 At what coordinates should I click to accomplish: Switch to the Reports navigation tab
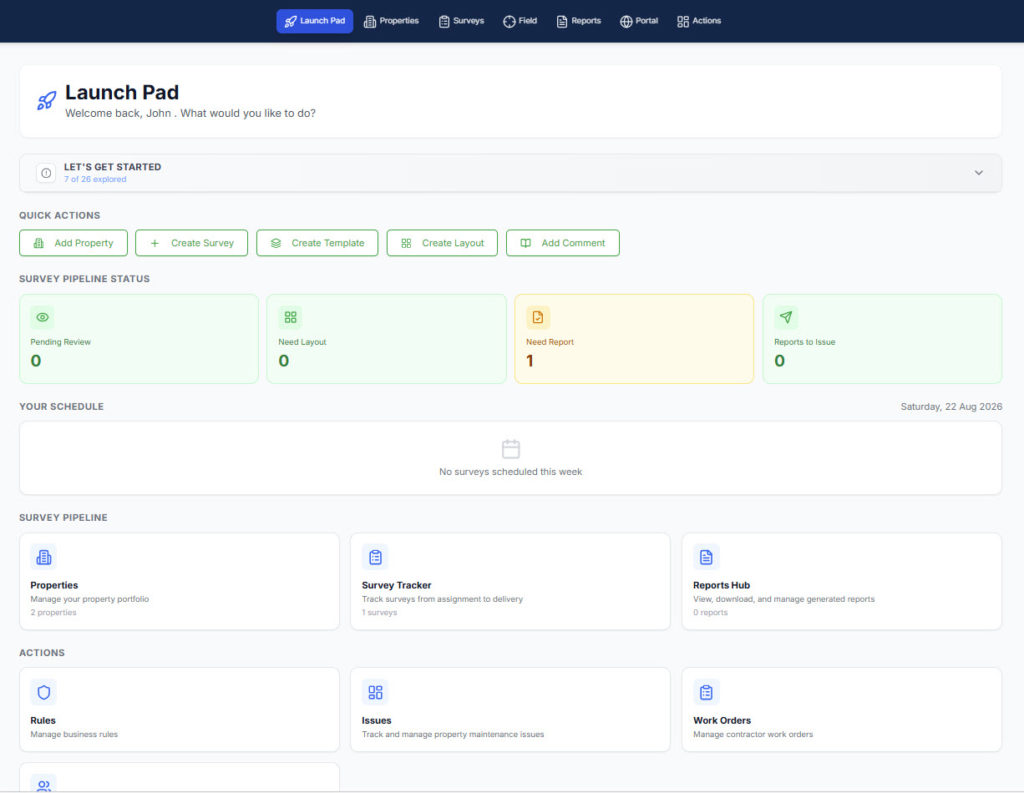tap(579, 21)
